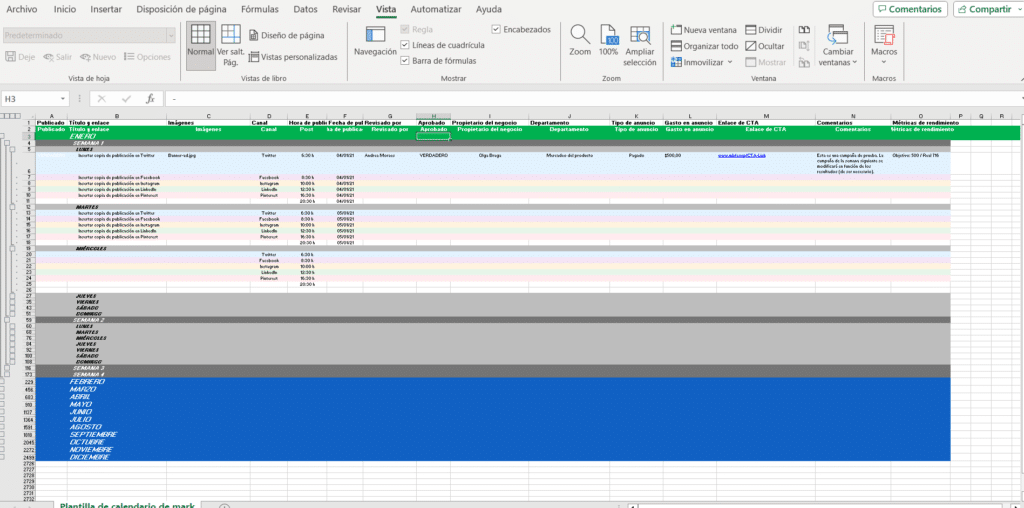Select column H header
This screenshot has height=508, width=1024.
[x=433, y=116]
